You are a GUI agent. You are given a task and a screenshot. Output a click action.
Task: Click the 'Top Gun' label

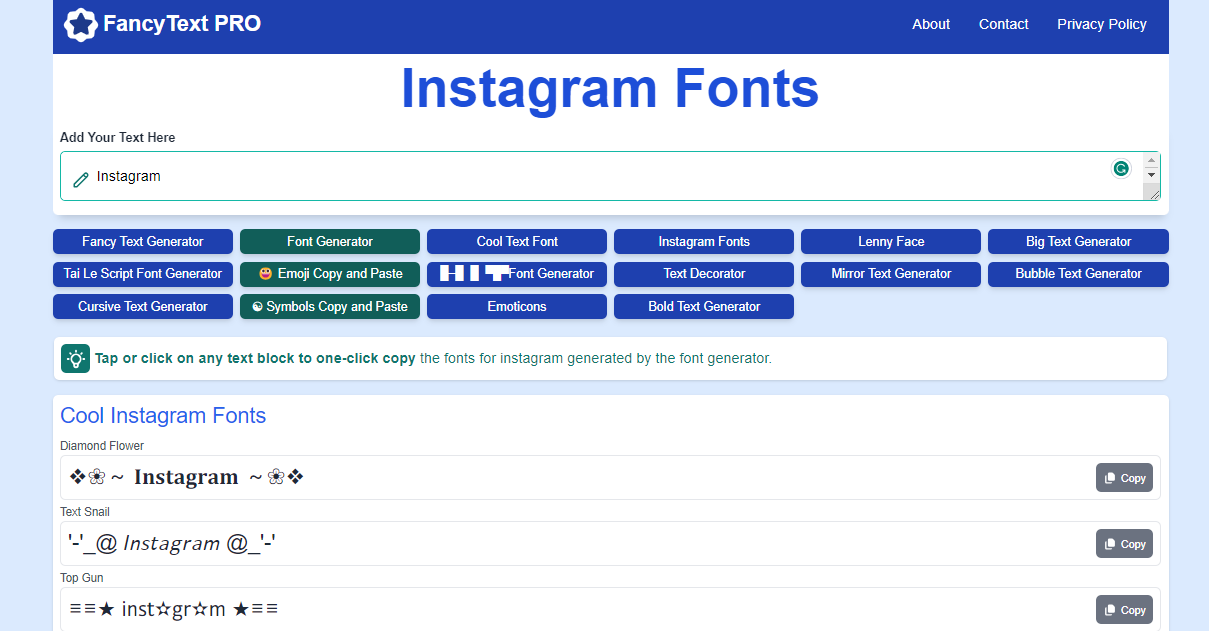82,578
